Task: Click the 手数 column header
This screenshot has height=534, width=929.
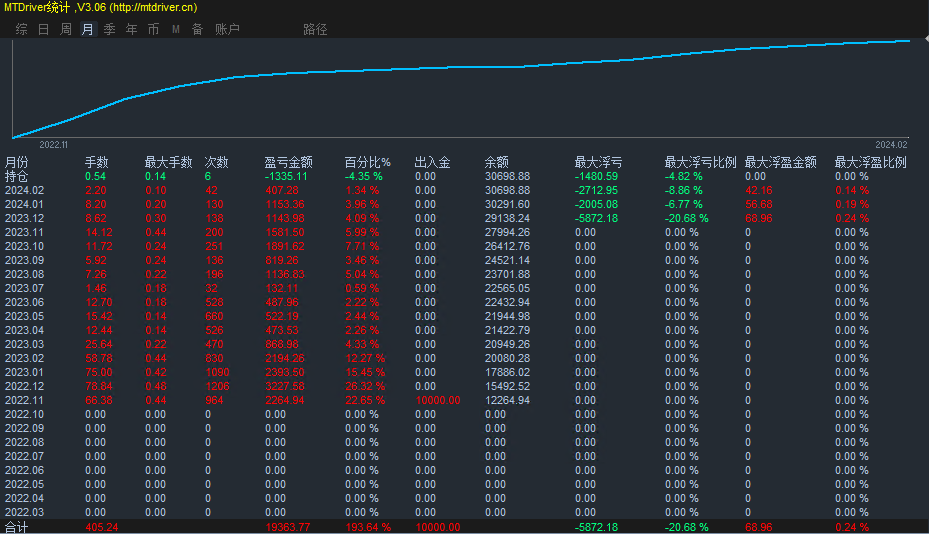Action: [97, 162]
